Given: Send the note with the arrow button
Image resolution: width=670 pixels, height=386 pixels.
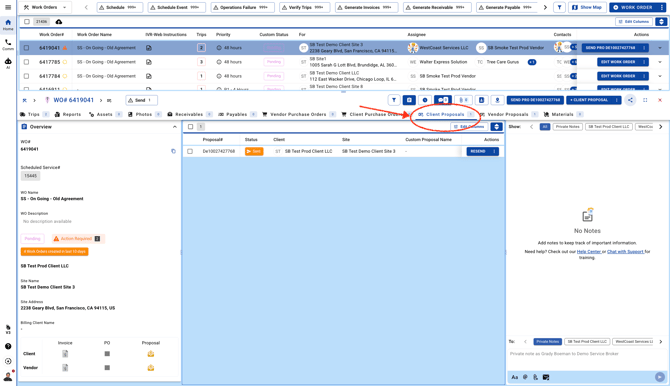Looking at the screenshot, I should [660, 377].
